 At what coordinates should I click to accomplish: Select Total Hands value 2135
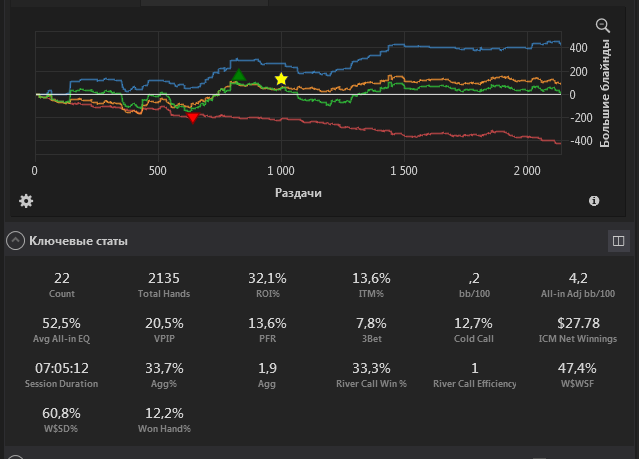coord(164,278)
